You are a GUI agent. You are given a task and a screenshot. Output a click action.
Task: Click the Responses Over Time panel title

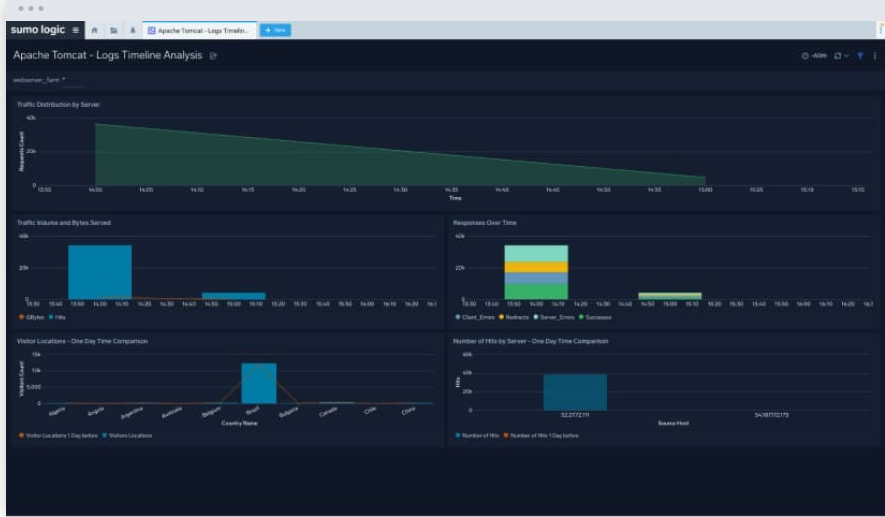coord(484,223)
